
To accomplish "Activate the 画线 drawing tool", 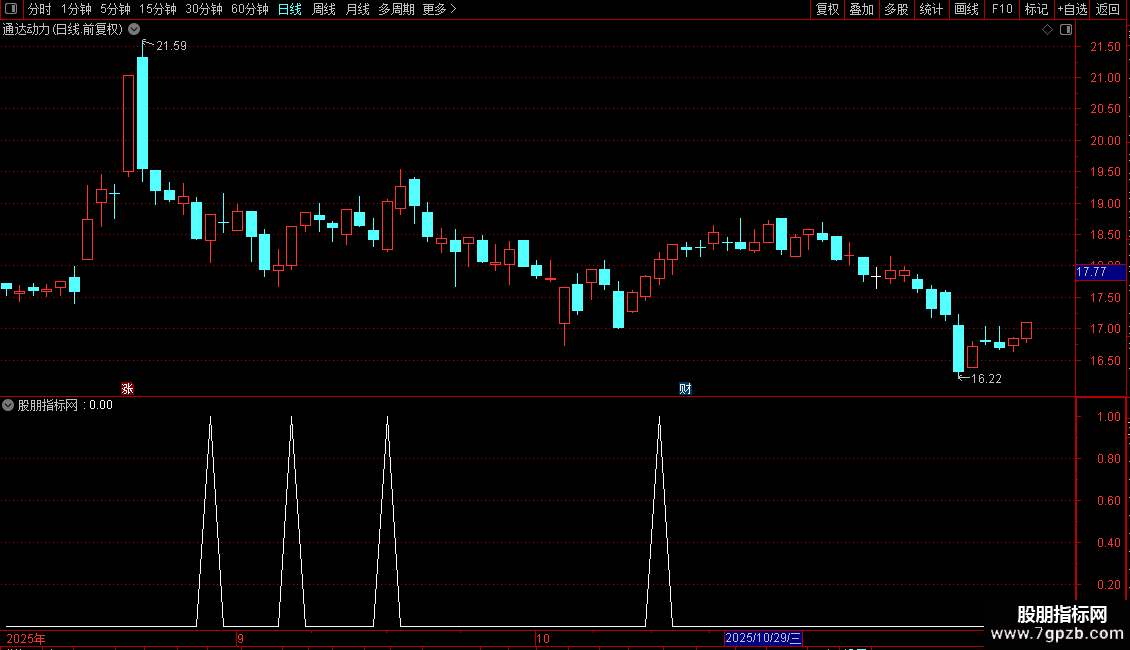I will [x=966, y=9].
